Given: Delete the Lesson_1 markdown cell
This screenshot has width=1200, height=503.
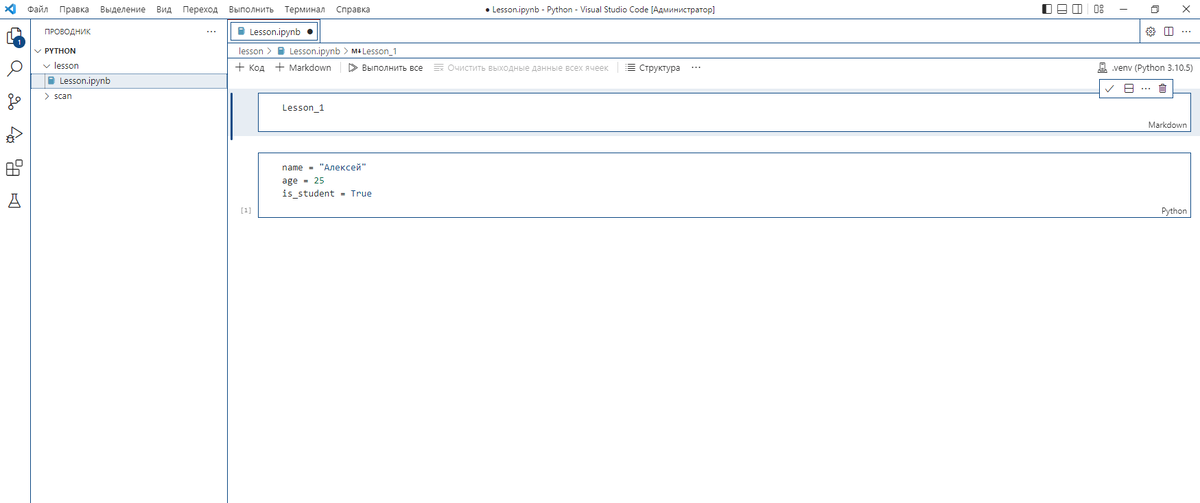Looking at the screenshot, I should [x=1162, y=89].
